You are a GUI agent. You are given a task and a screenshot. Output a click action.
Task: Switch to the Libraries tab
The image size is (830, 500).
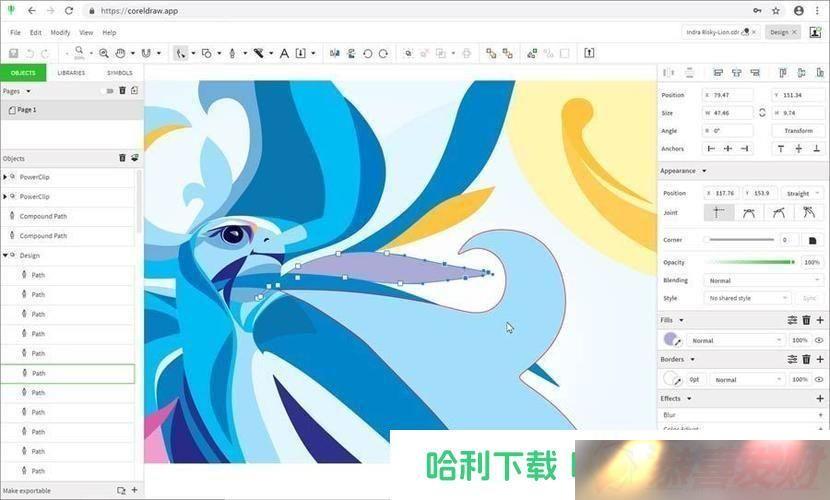[x=71, y=72]
